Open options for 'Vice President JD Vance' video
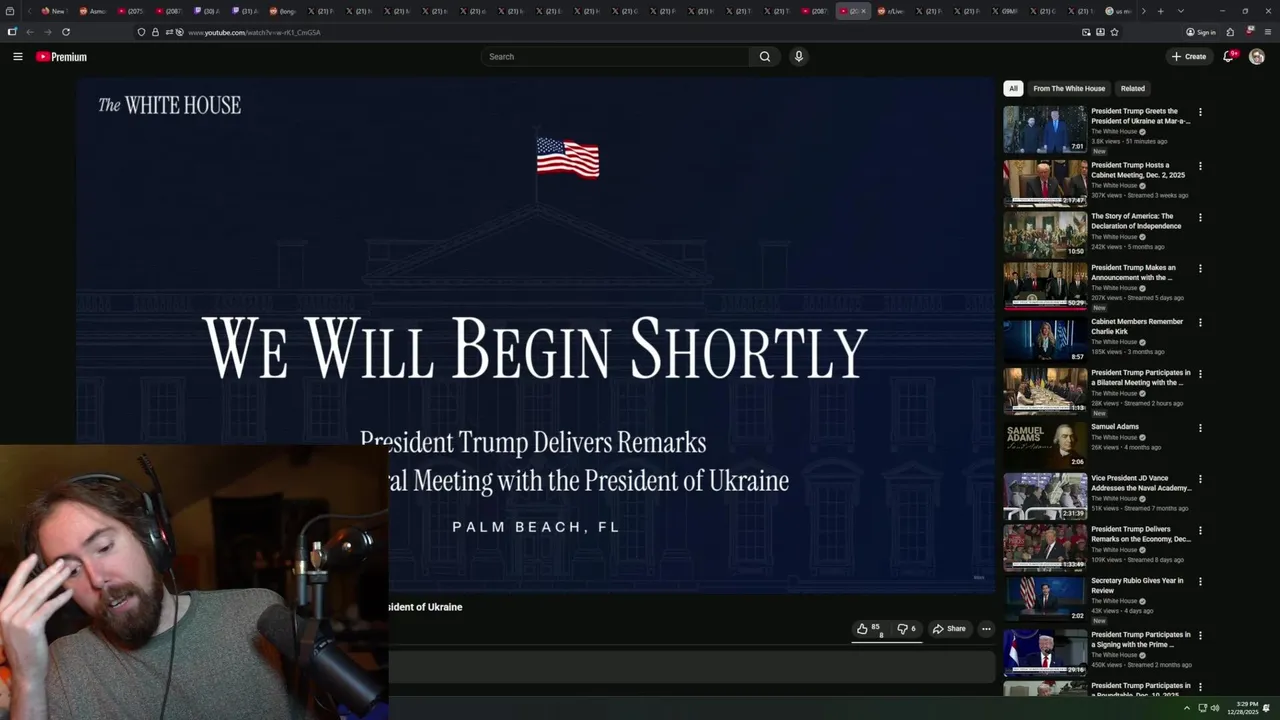 point(1200,479)
